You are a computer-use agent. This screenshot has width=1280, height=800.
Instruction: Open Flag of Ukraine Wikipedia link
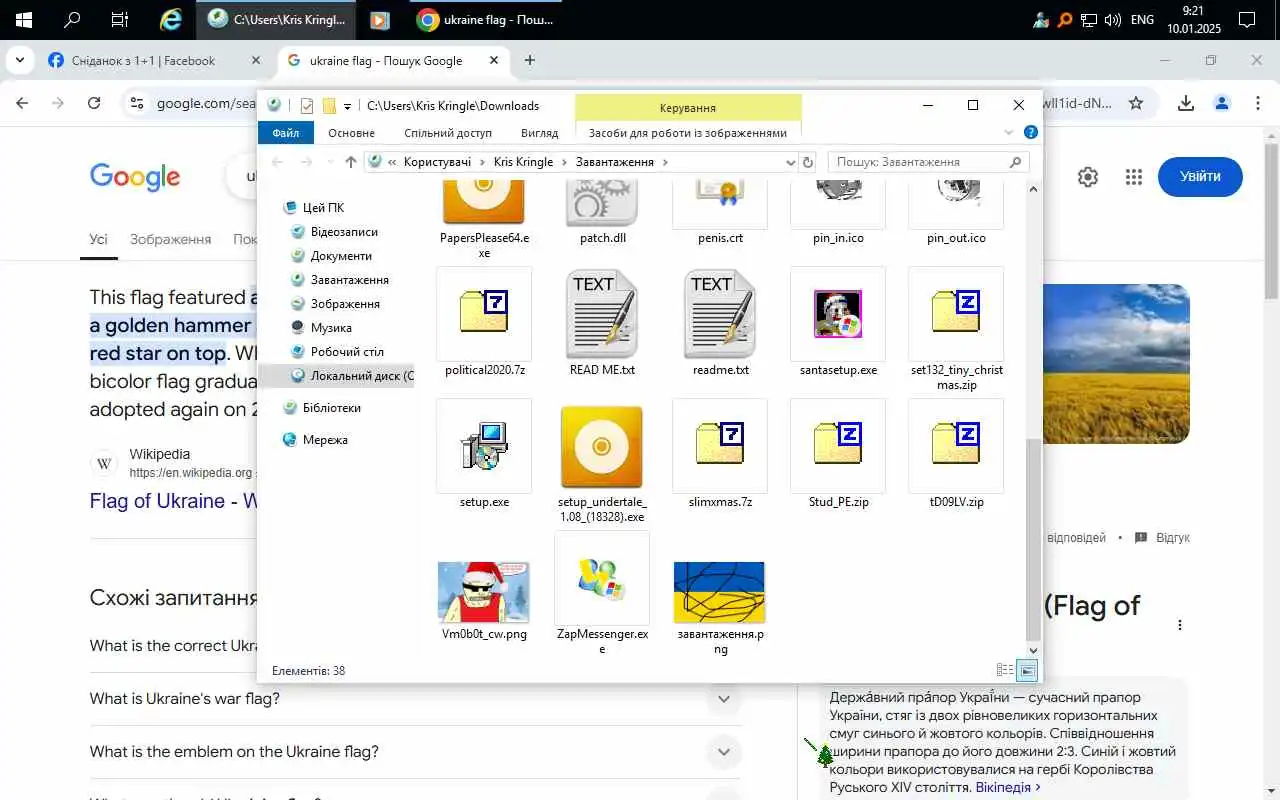[174, 501]
